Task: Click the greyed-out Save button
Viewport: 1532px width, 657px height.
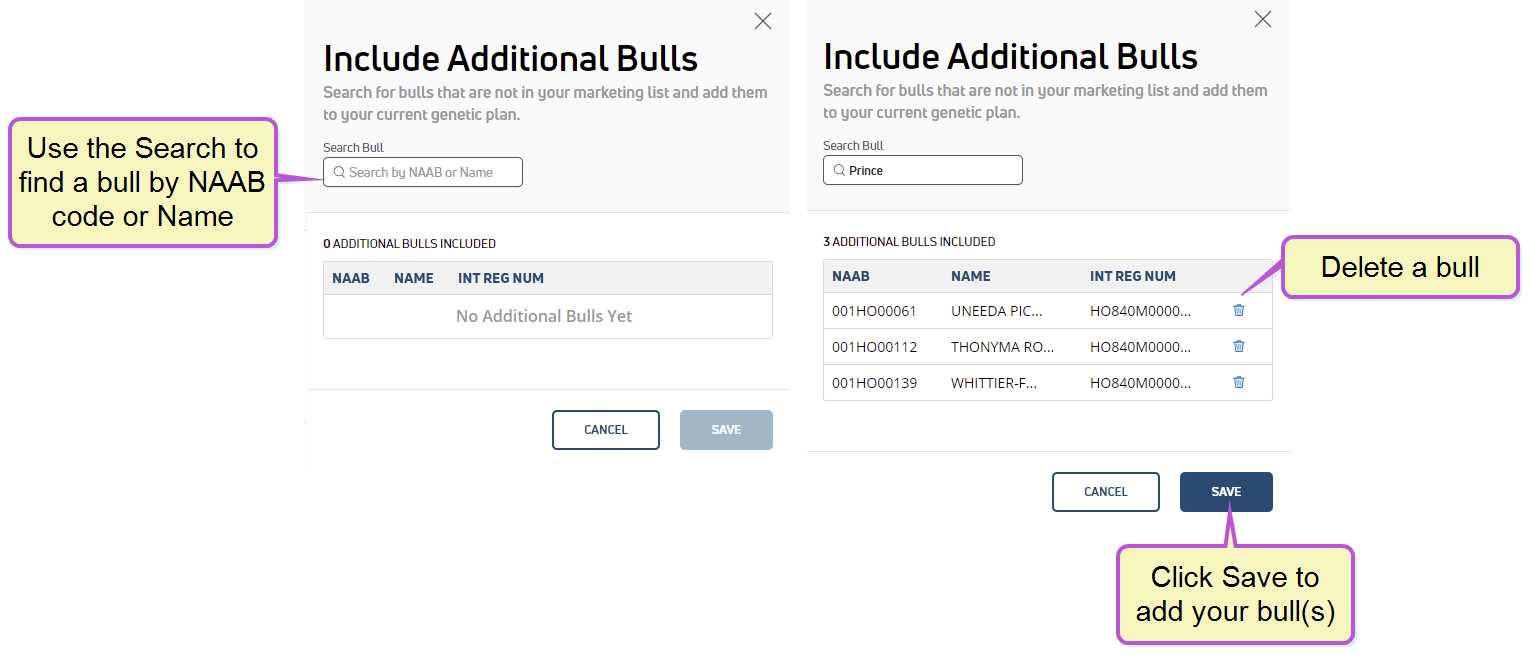Action: tap(726, 430)
